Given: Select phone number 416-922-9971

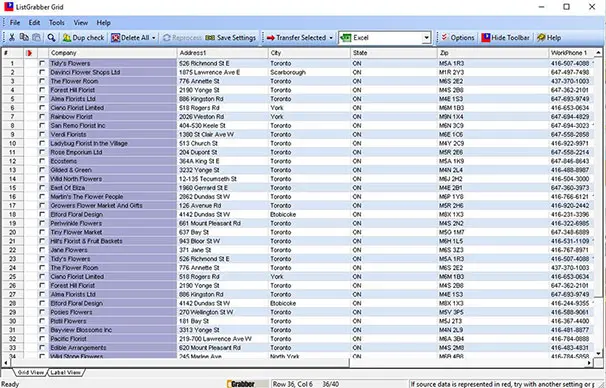Looking at the screenshot, I should pos(570,143).
